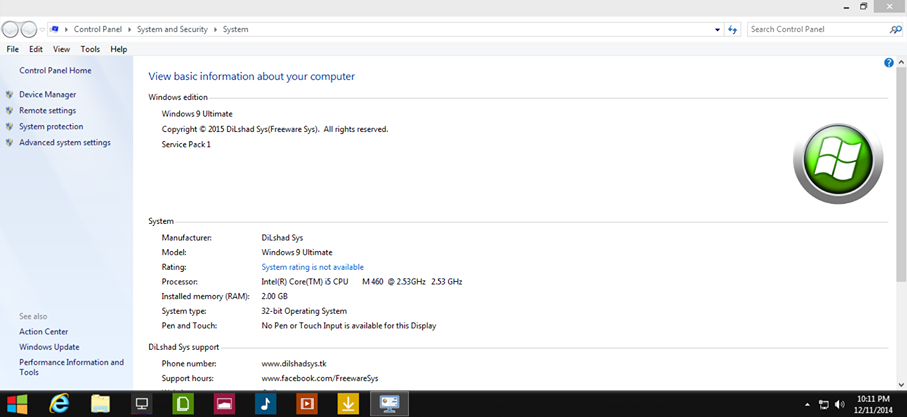The image size is (907, 417).
Task: Open the orange video player taskbar app
Action: [307, 404]
